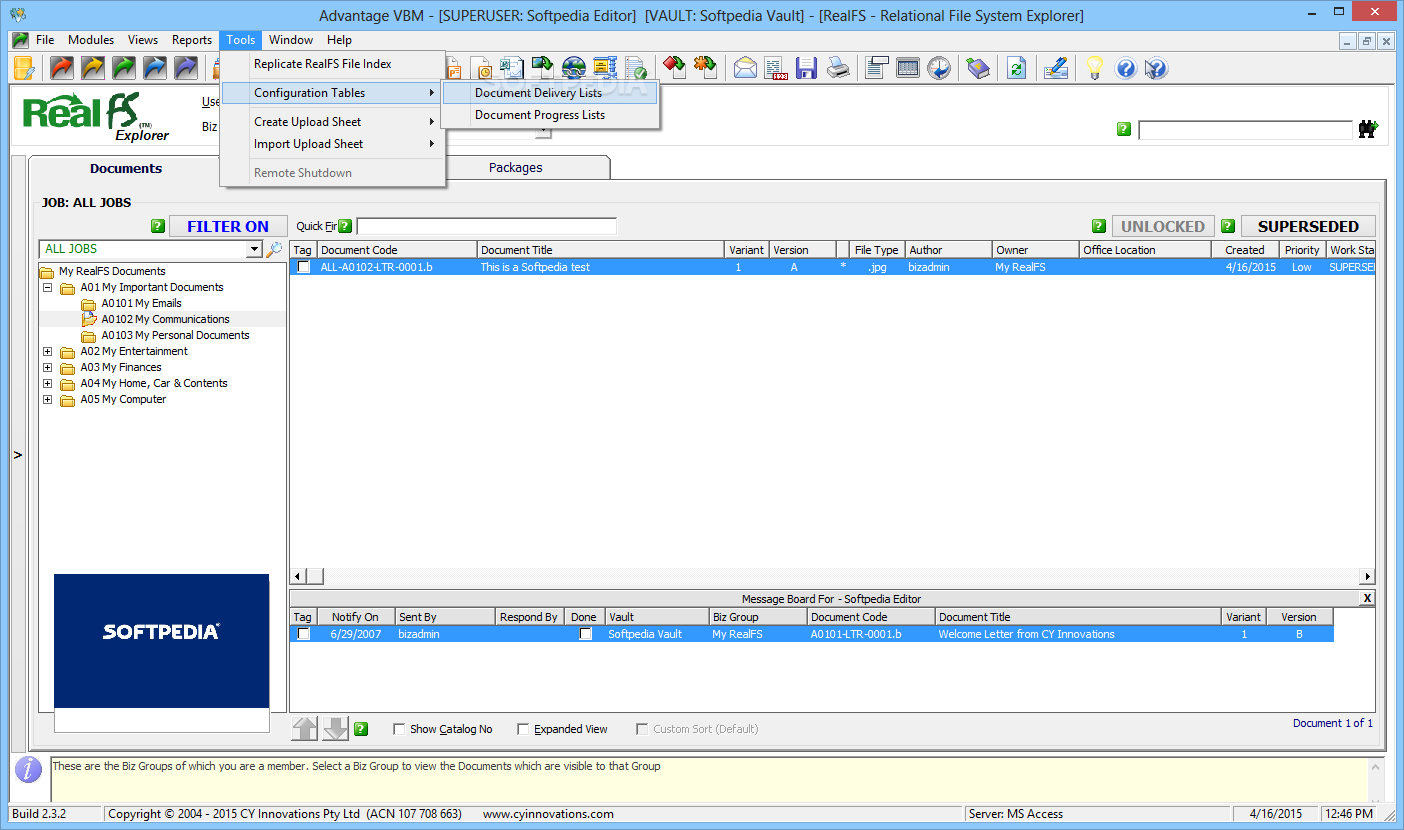Click search field beside the binoculars

click(1245, 130)
